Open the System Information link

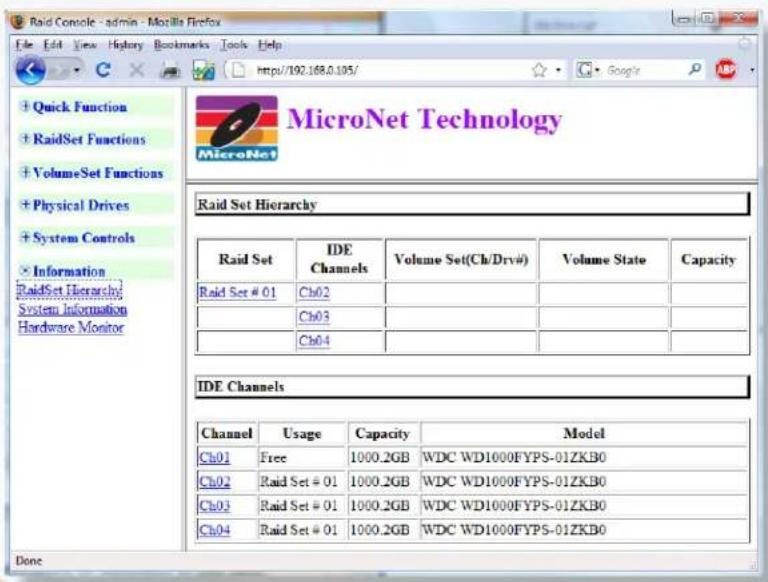[x=72, y=309]
